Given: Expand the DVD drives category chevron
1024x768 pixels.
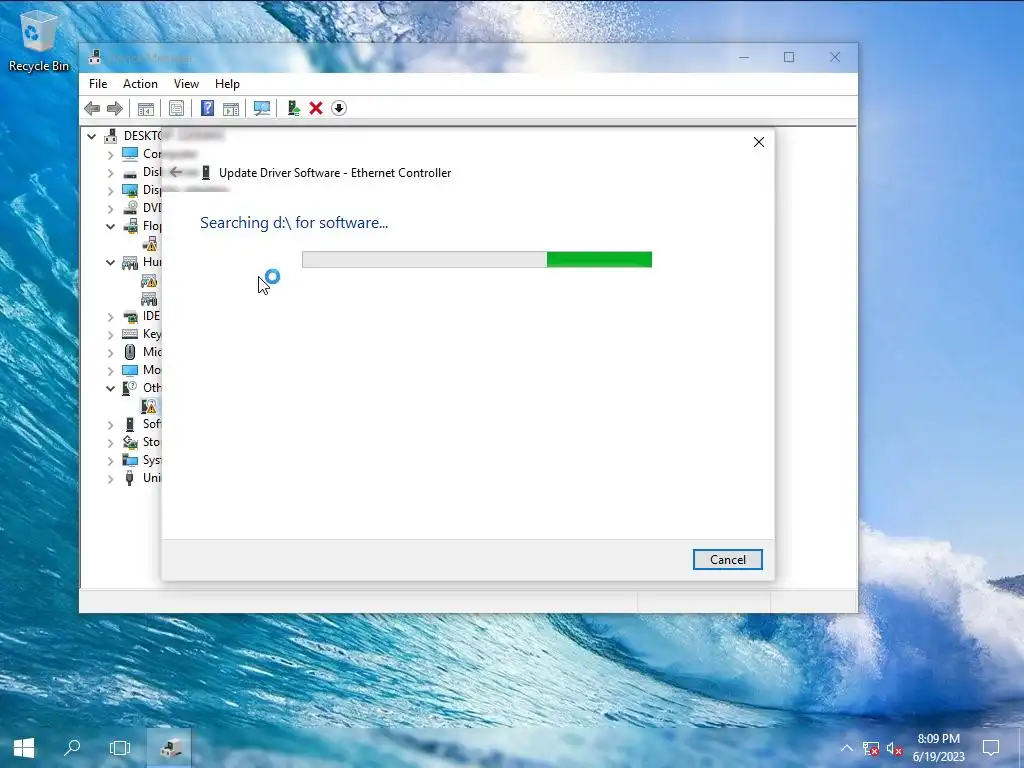Looking at the screenshot, I should (x=110, y=209).
